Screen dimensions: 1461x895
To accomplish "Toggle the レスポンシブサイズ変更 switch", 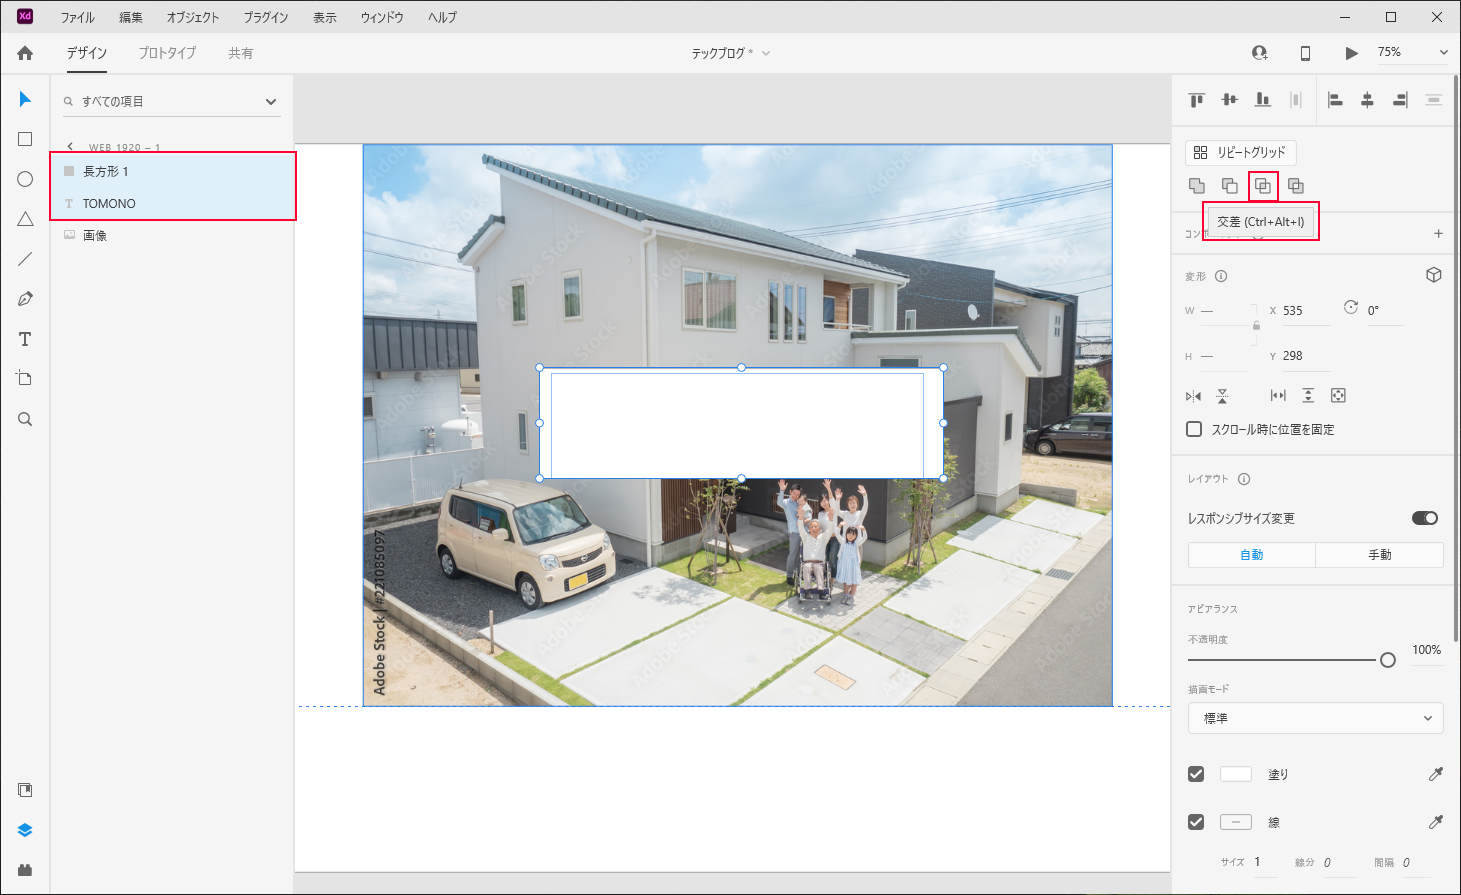I will point(1424,518).
